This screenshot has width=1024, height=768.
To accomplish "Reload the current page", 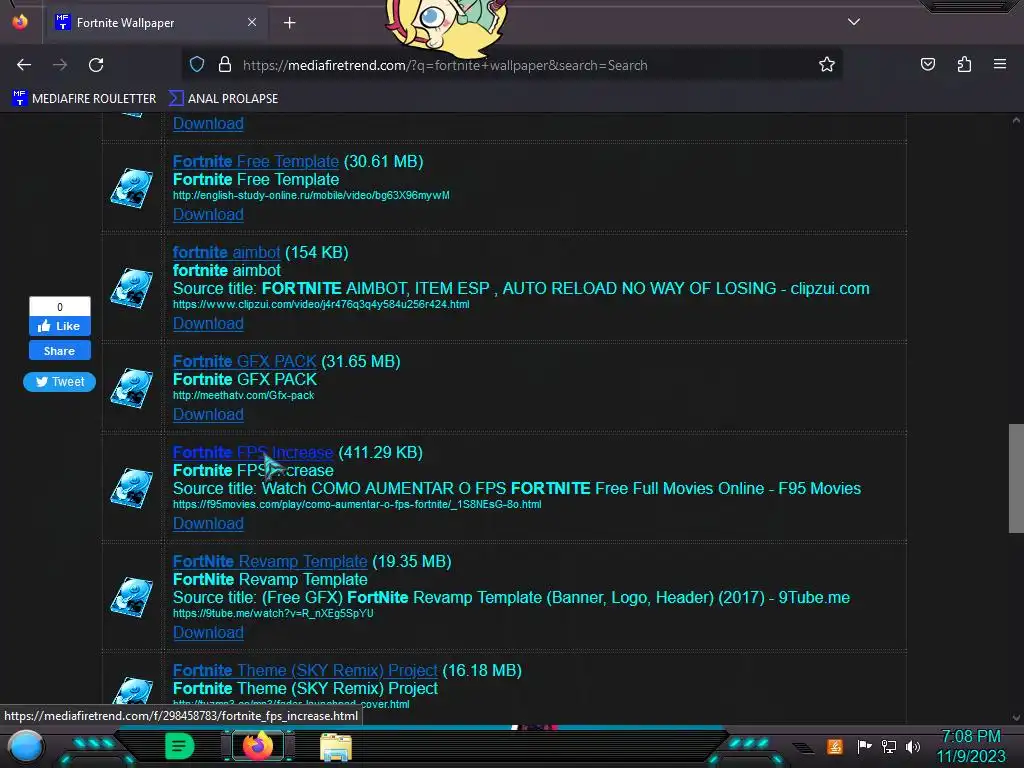I will pos(96,65).
